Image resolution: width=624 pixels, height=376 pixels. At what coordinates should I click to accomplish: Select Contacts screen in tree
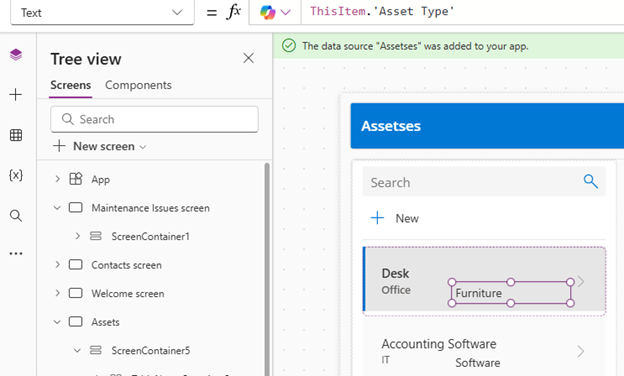click(127, 265)
